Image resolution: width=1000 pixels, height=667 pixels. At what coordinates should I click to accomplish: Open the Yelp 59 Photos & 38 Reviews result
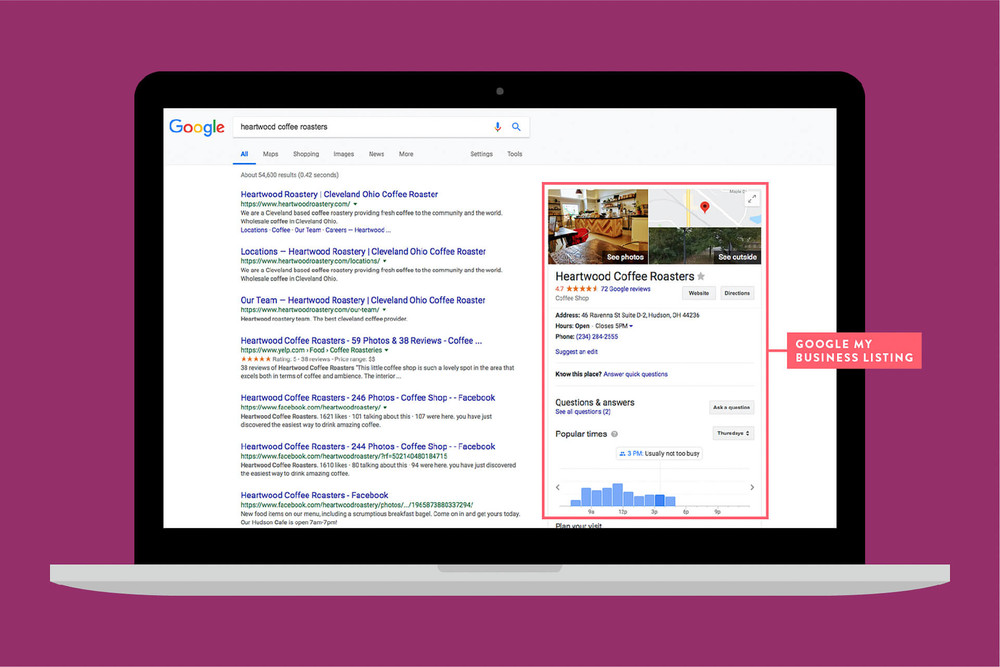pyautogui.click(x=361, y=341)
